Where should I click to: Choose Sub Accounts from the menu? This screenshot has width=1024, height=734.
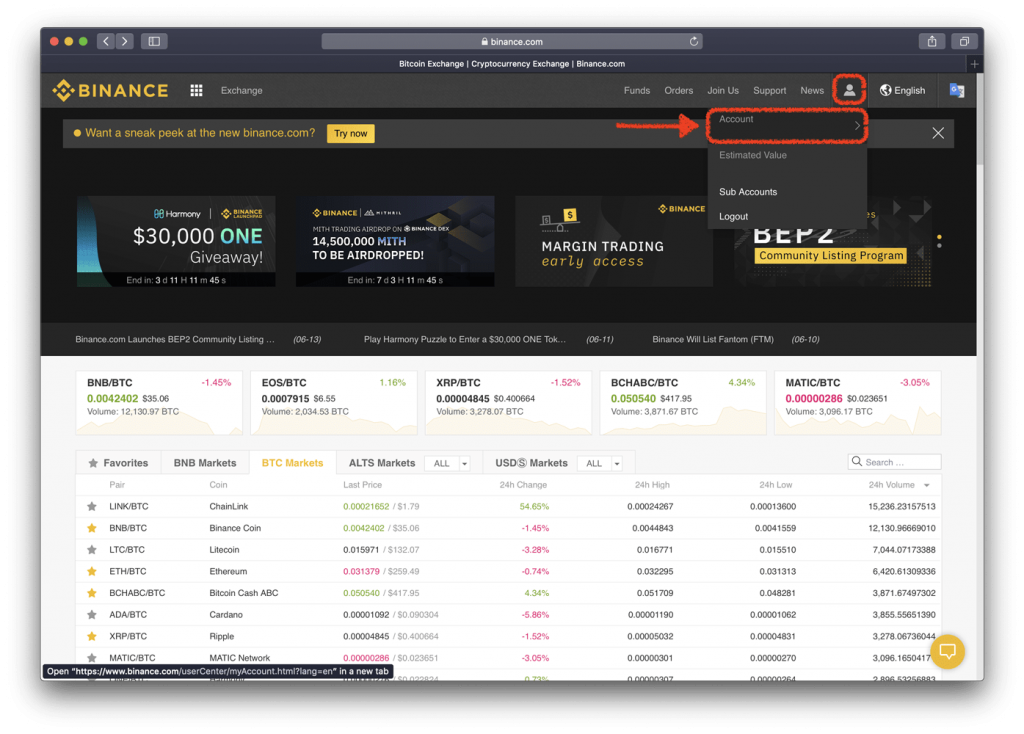(x=748, y=192)
